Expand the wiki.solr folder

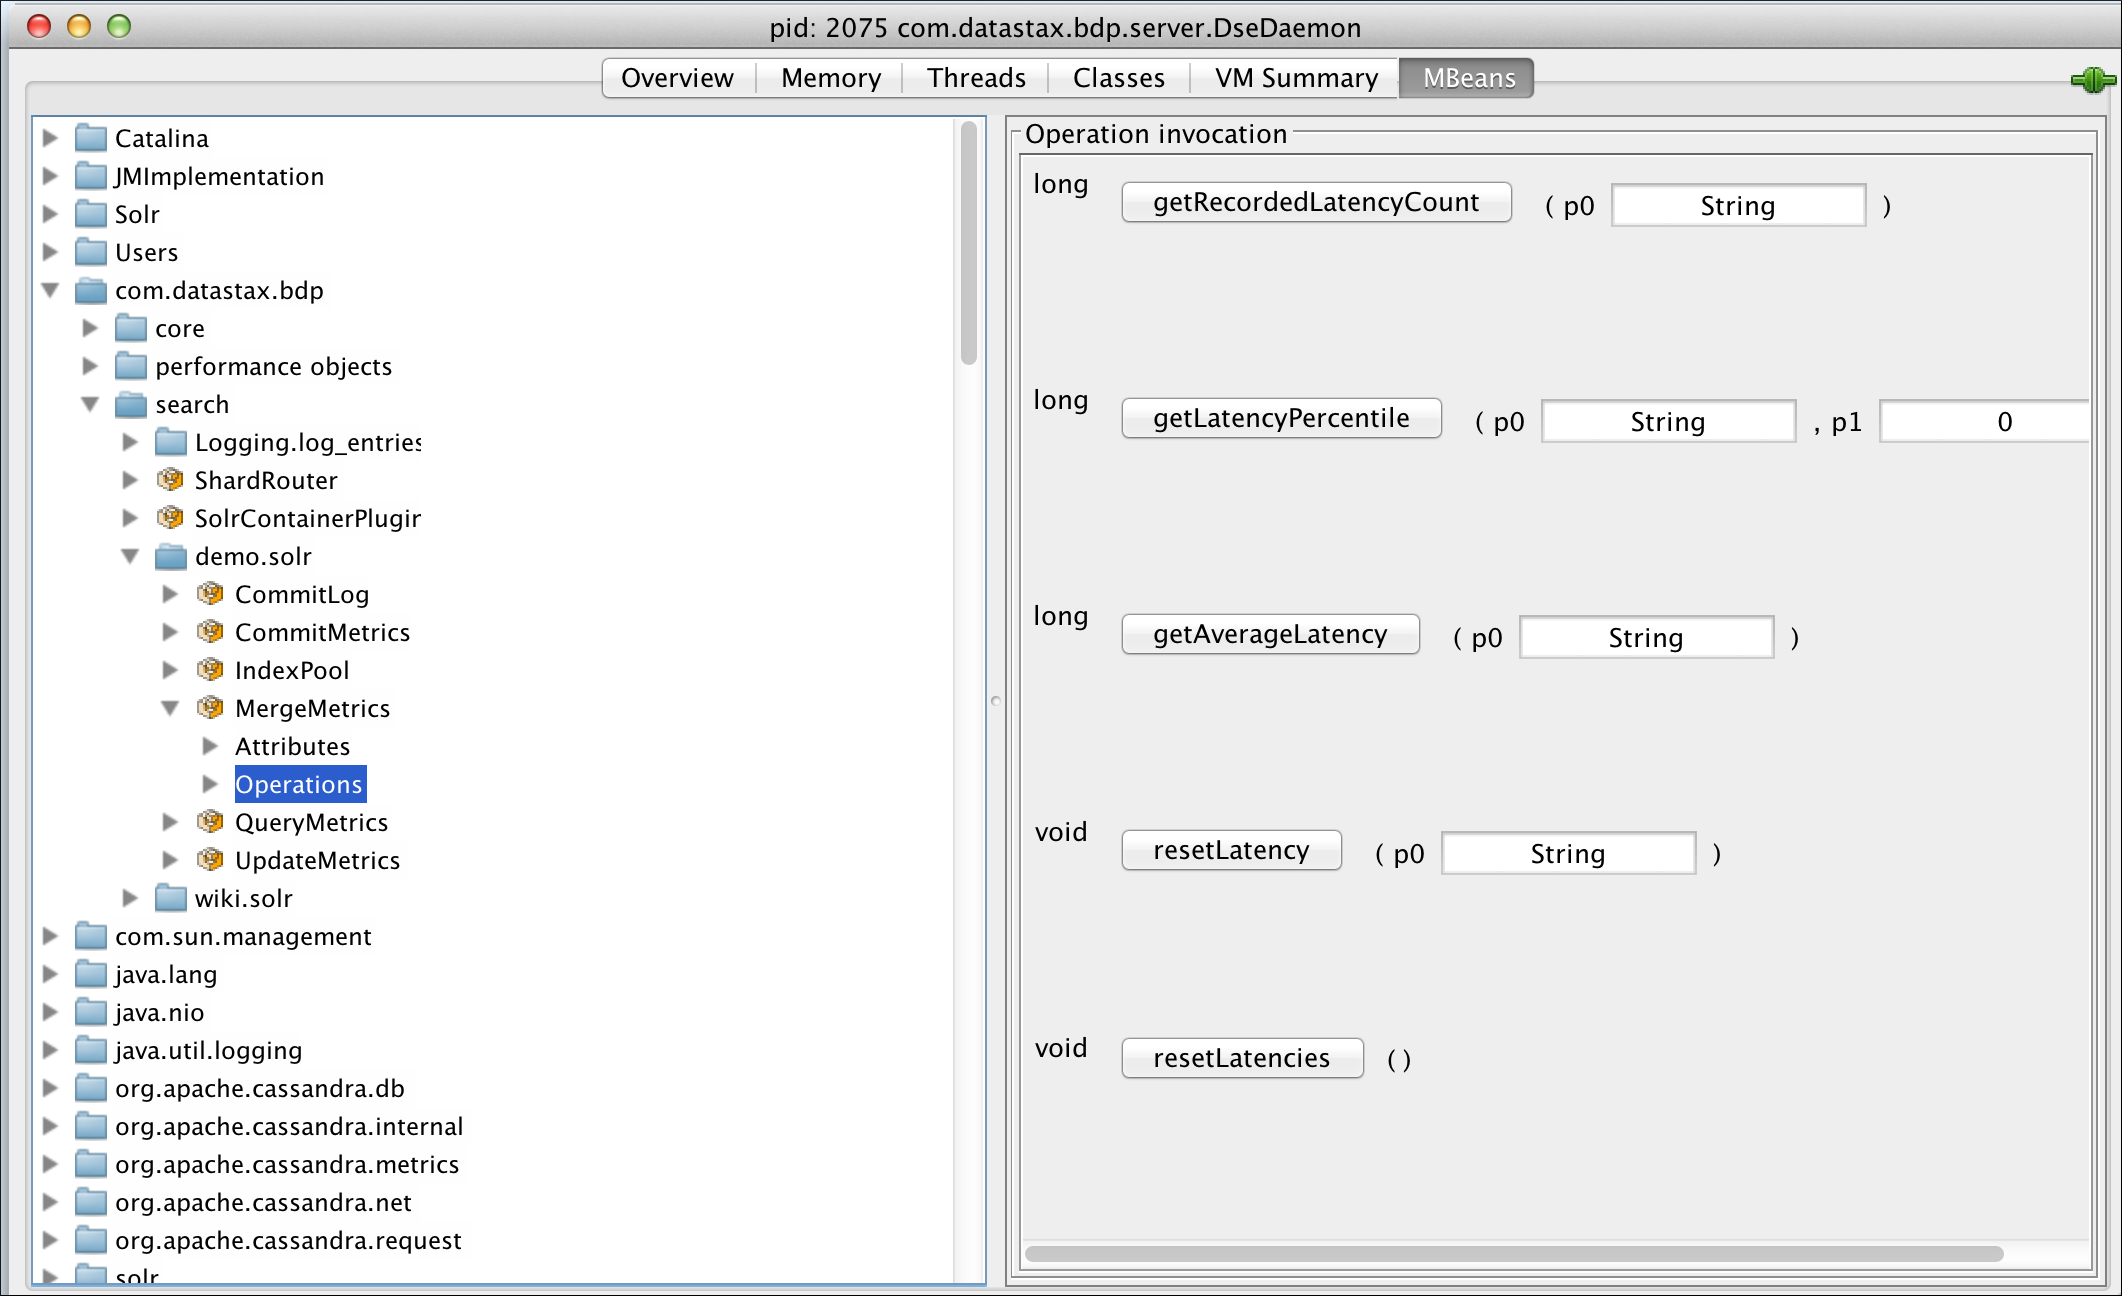[x=130, y=898]
